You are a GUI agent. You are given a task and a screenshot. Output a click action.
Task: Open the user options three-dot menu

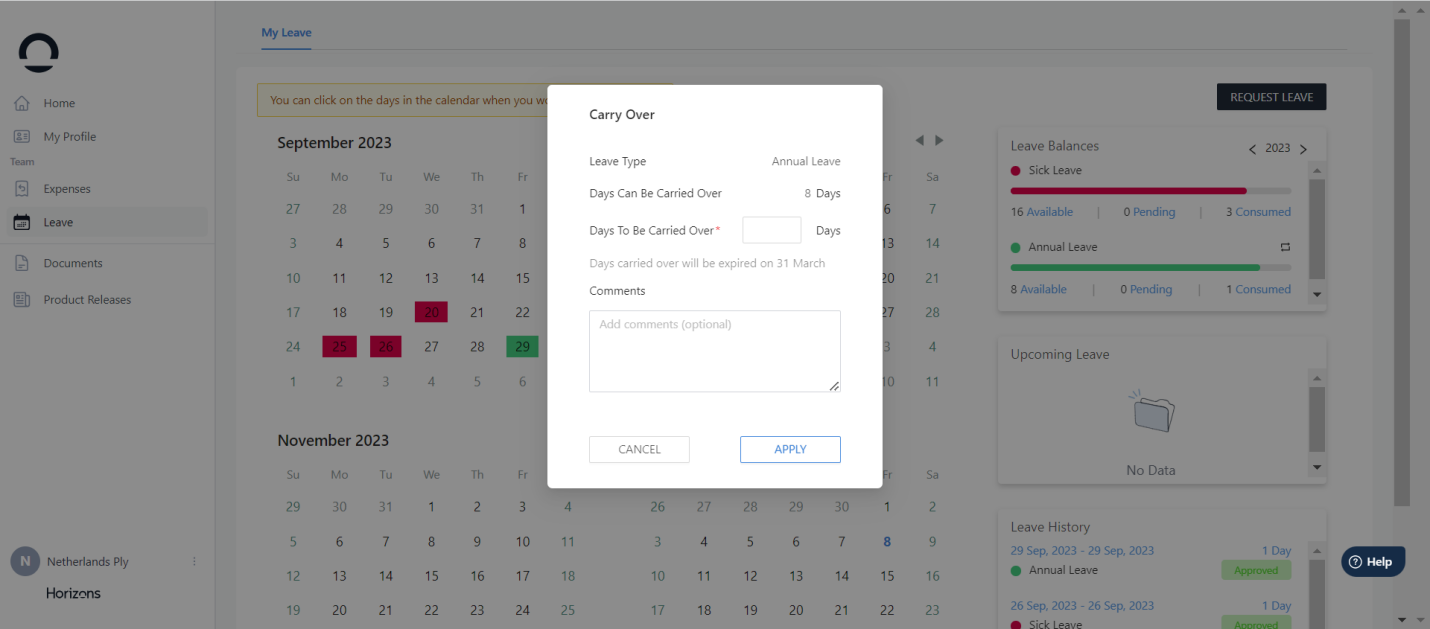(x=194, y=562)
